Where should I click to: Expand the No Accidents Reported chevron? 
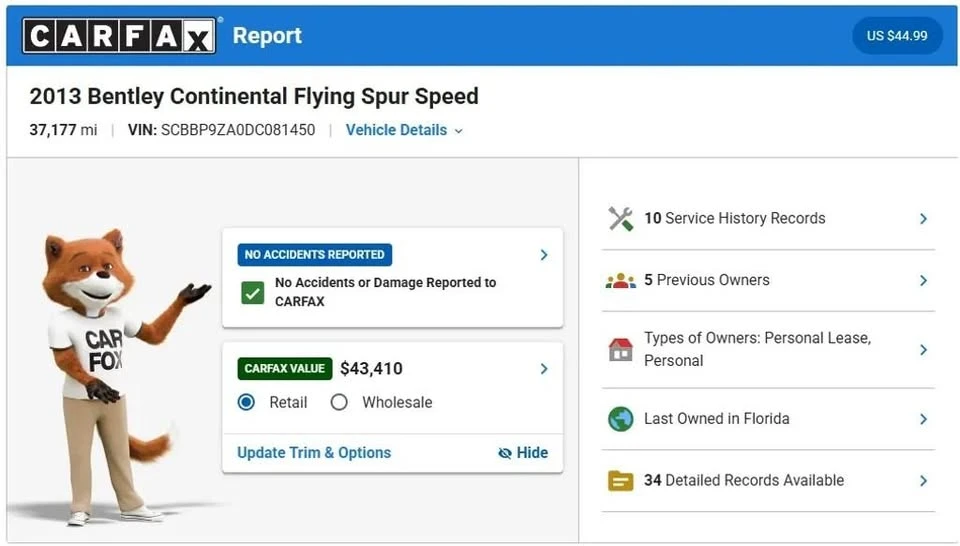click(x=544, y=255)
